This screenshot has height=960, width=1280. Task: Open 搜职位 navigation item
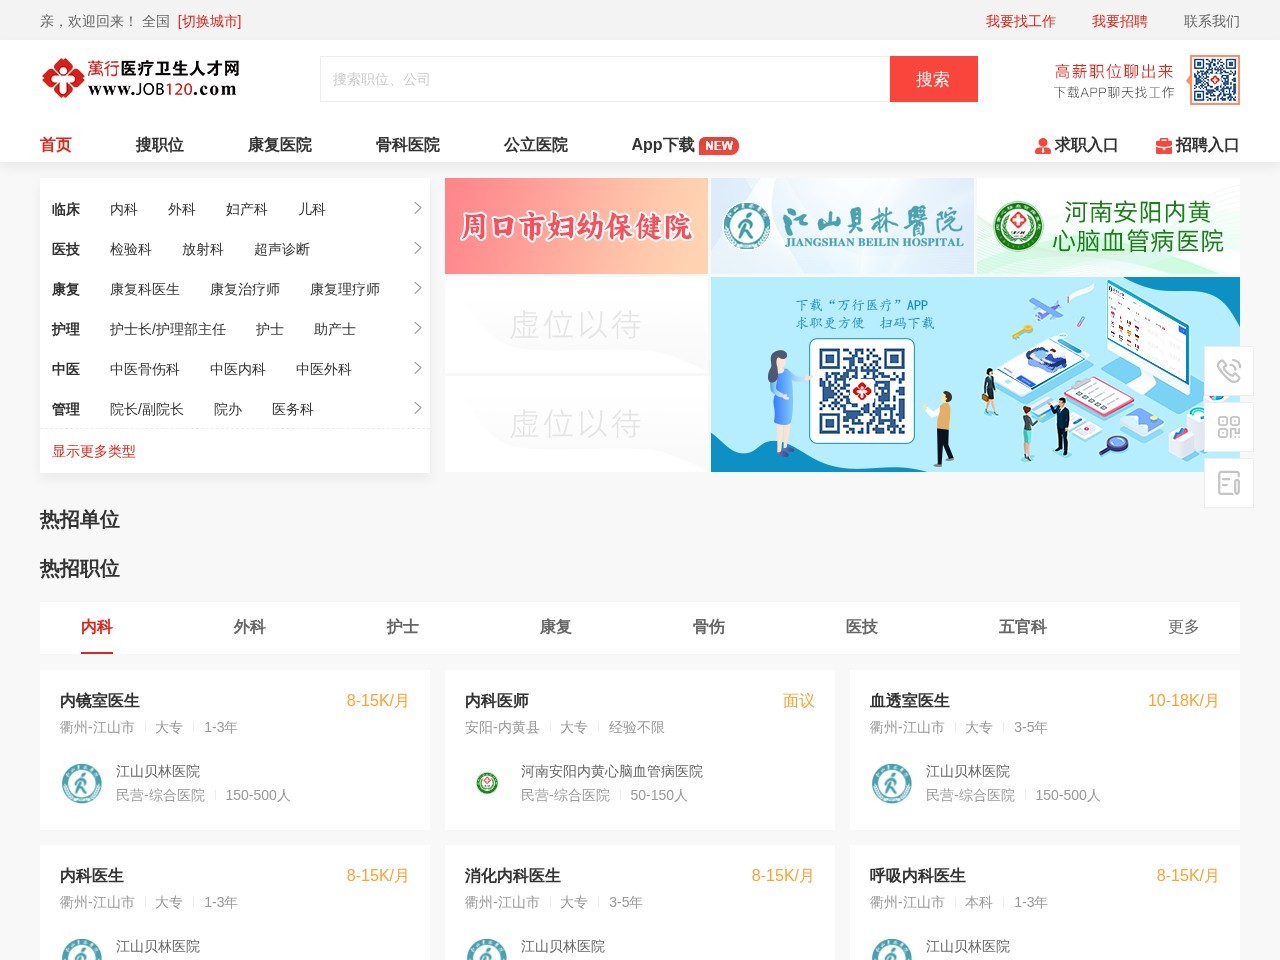click(160, 145)
